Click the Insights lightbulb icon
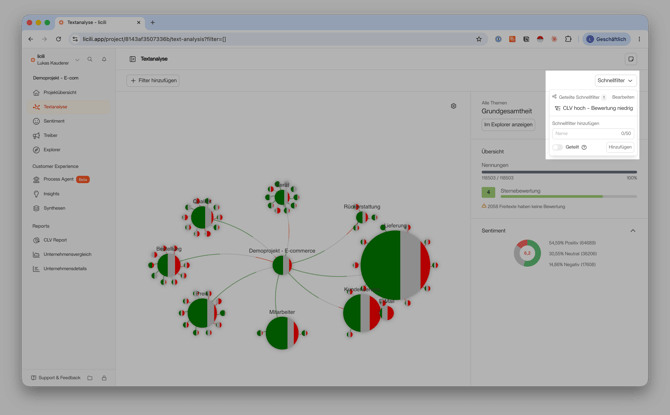 36,194
